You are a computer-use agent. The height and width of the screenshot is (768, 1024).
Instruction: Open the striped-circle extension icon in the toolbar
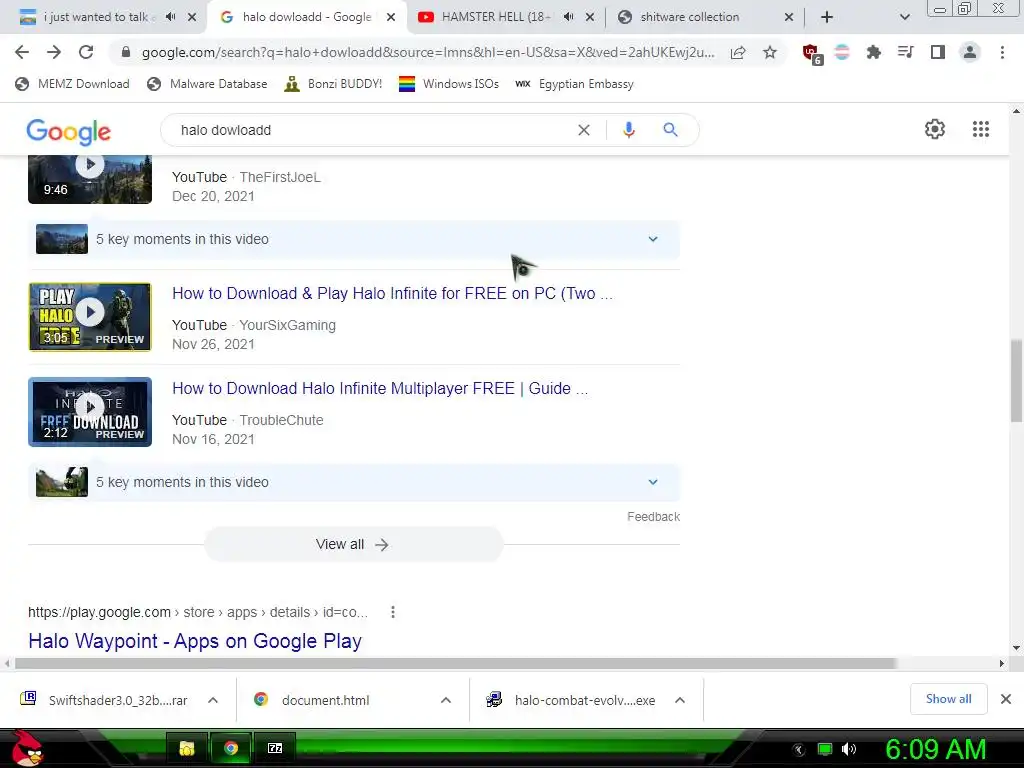tap(842, 52)
